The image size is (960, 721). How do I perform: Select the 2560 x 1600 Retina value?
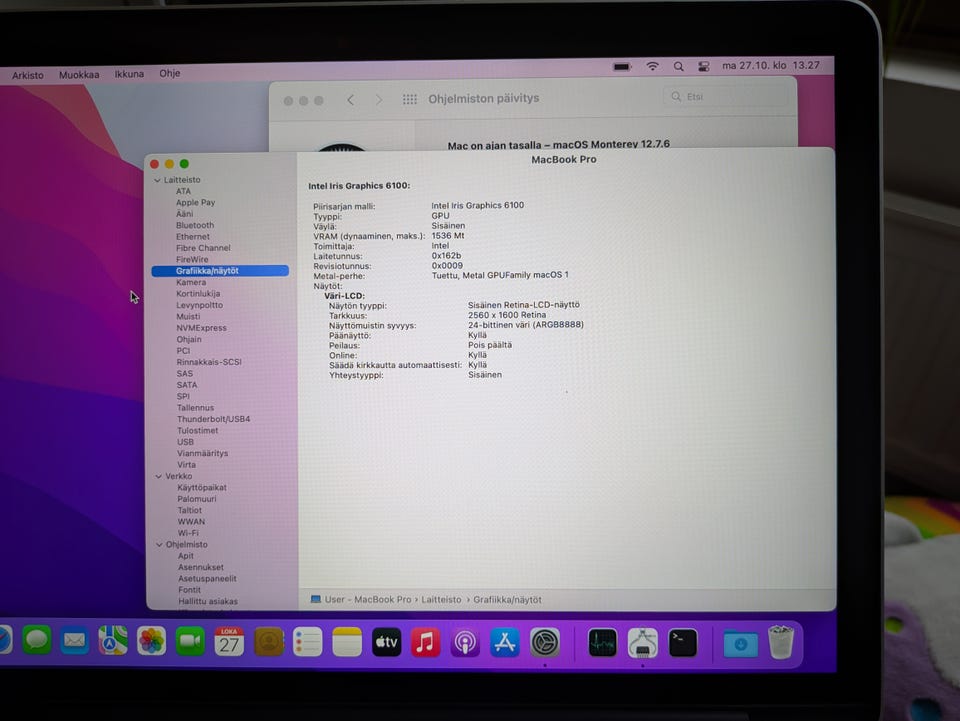pyautogui.click(x=507, y=315)
